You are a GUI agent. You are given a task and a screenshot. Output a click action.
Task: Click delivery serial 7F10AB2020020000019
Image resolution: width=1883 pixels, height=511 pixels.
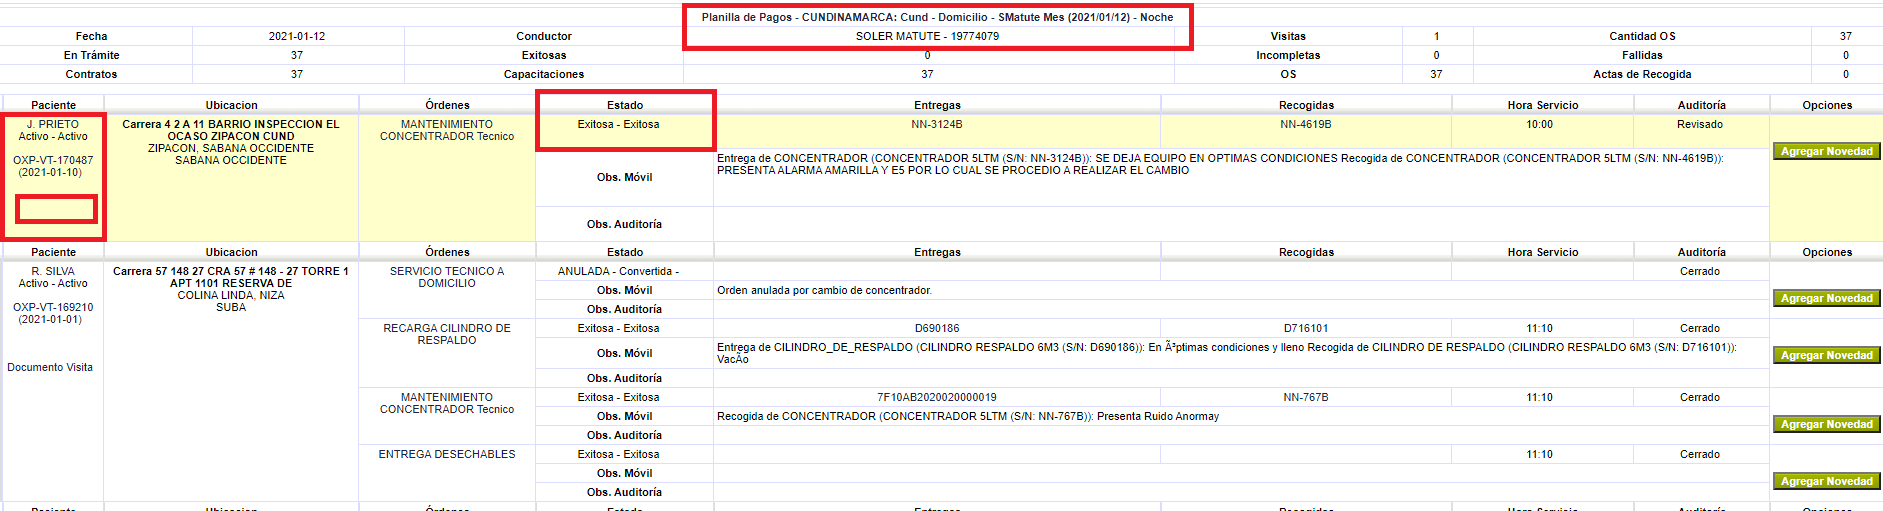[937, 397]
